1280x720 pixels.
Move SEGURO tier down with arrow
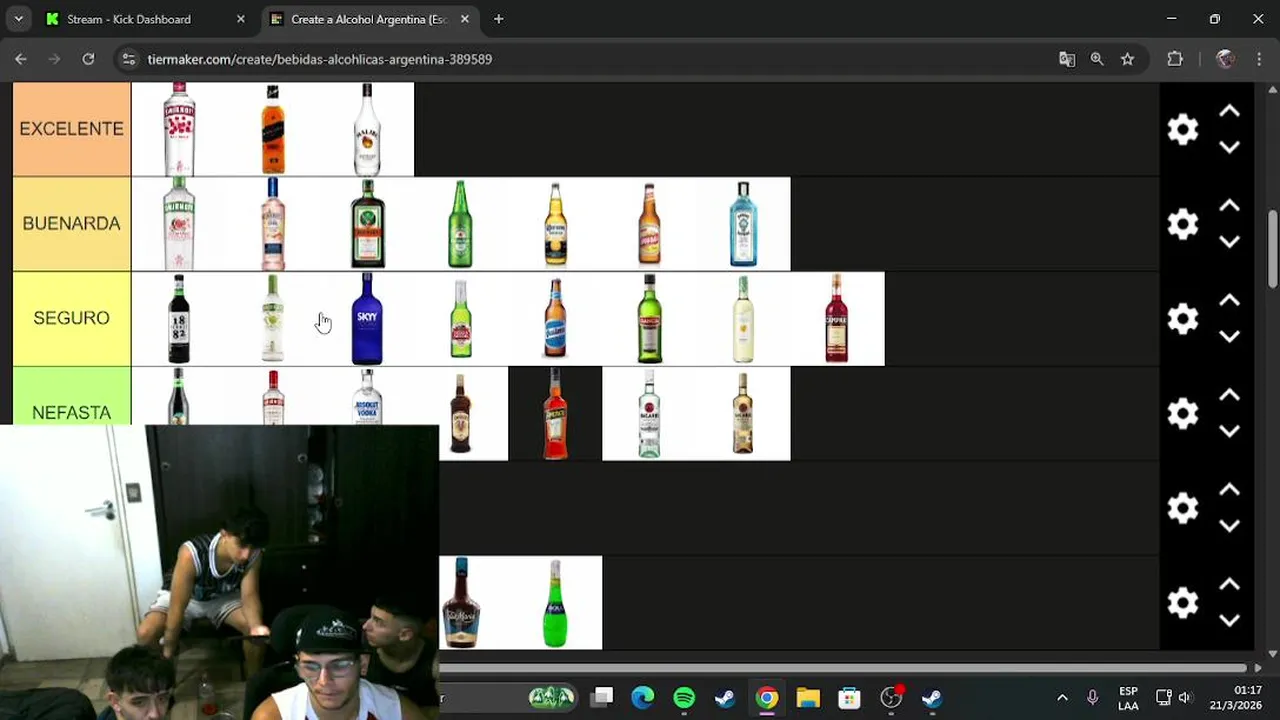click(x=1230, y=336)
